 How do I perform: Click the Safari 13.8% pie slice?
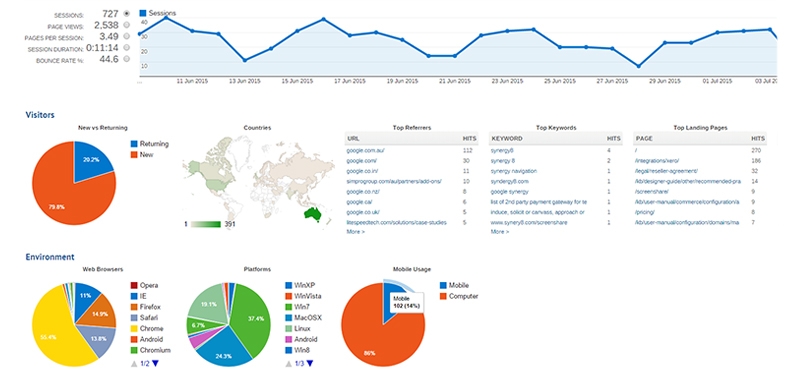(x=97, y=338)
